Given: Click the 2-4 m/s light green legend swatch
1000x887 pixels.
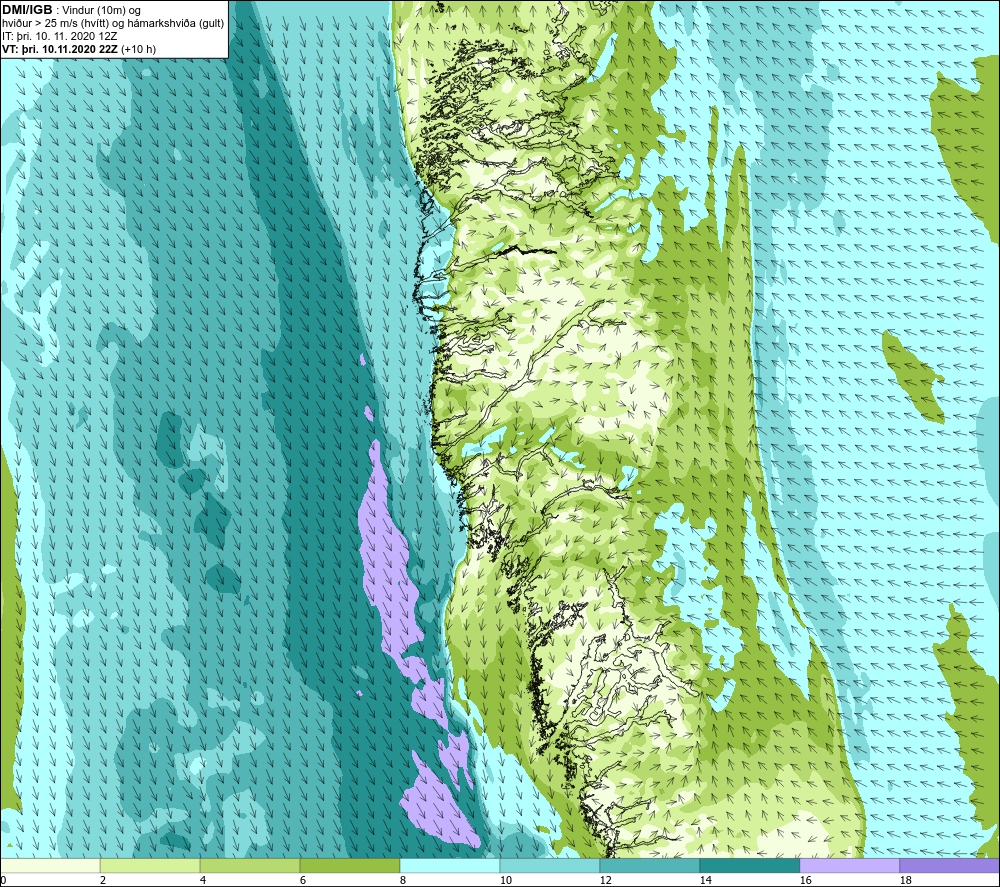Looking at the screenshot, I should (150, 865).
